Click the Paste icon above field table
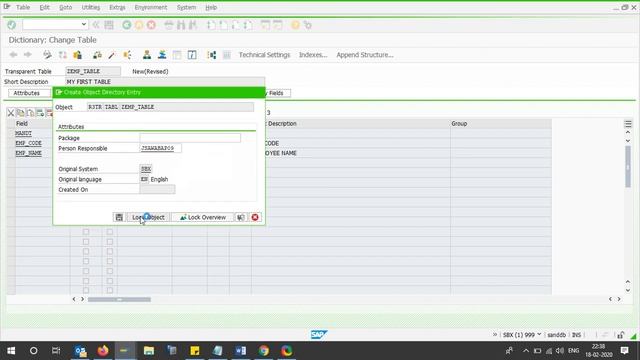The image size is (640, 360). pos(30,113)
